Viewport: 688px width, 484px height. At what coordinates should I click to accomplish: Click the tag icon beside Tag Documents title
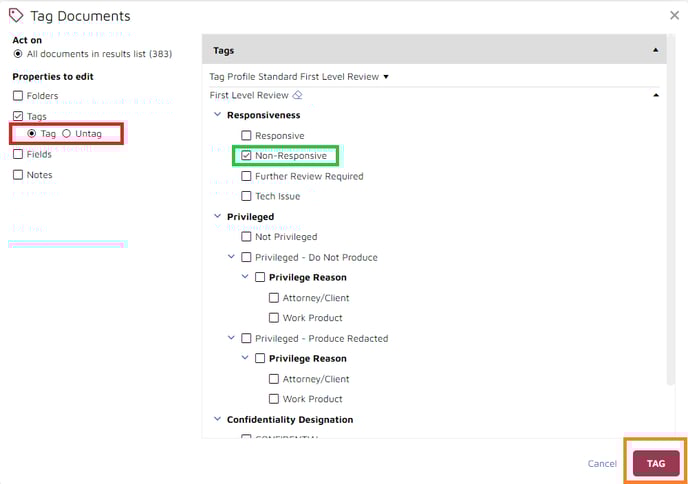tap(16, 15)
